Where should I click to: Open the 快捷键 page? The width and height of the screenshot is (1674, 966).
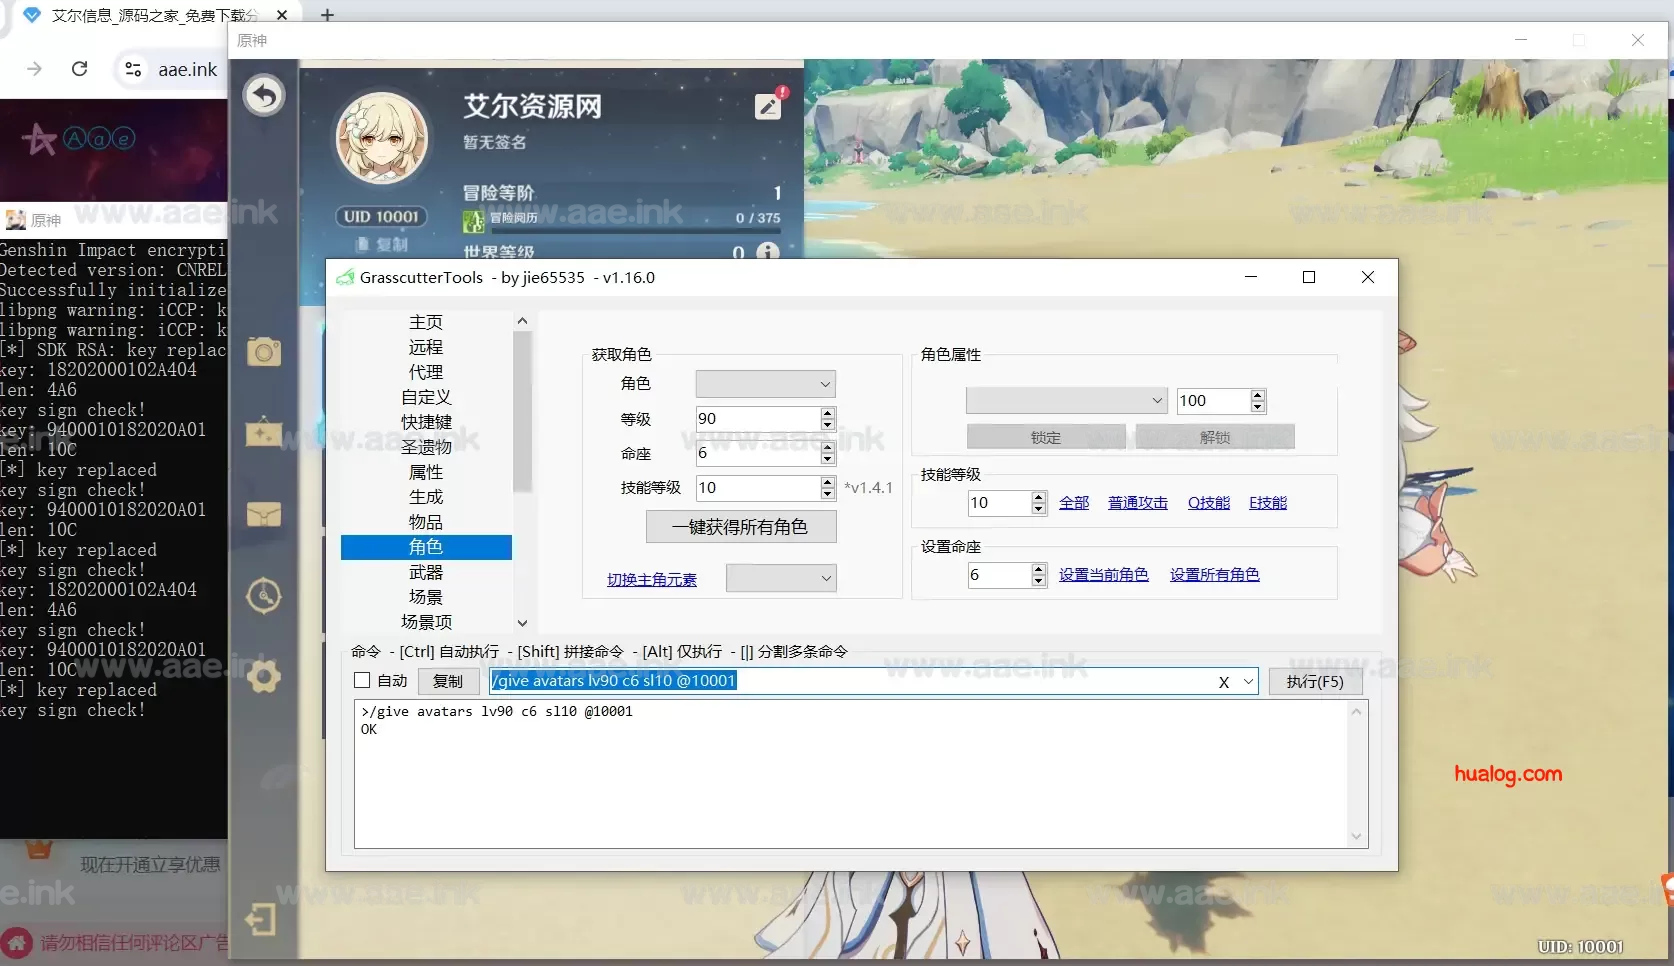point(426,422)
